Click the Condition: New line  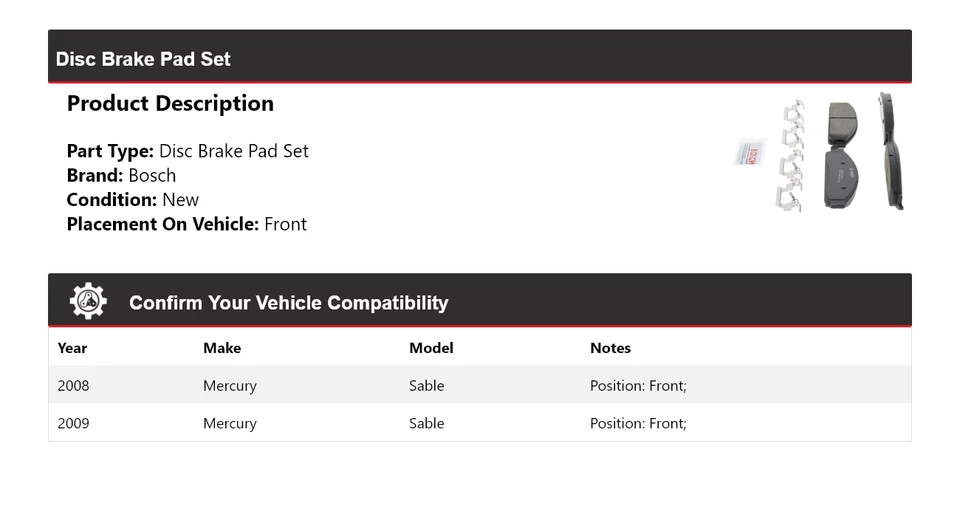pos(133,199)
